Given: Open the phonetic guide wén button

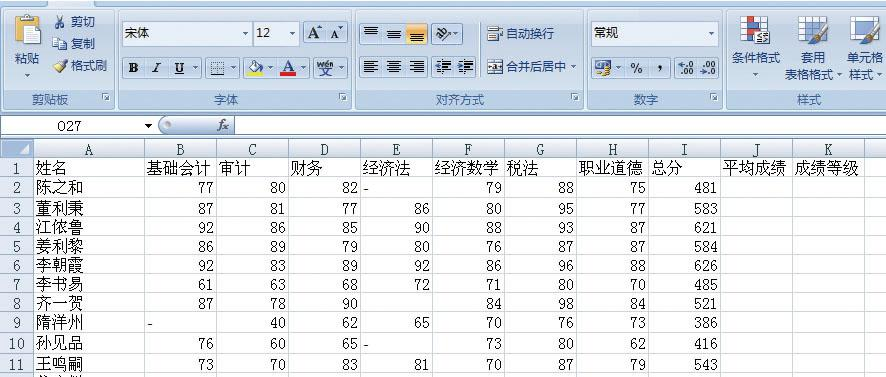Looking at the screenshot, I should tap(325, 68).
